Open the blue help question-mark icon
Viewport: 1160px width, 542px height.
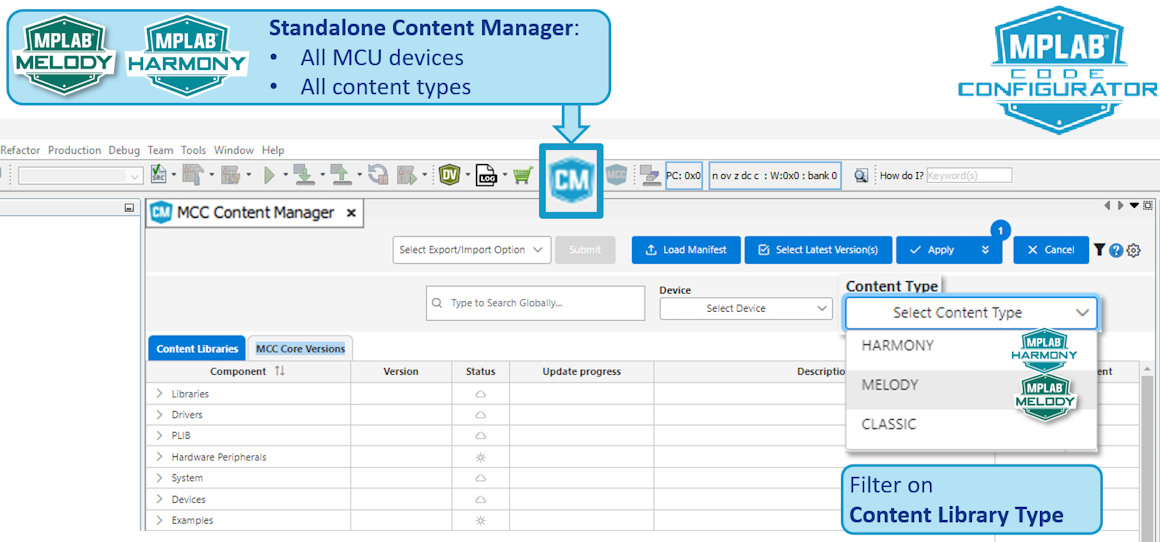[1116, 250]
